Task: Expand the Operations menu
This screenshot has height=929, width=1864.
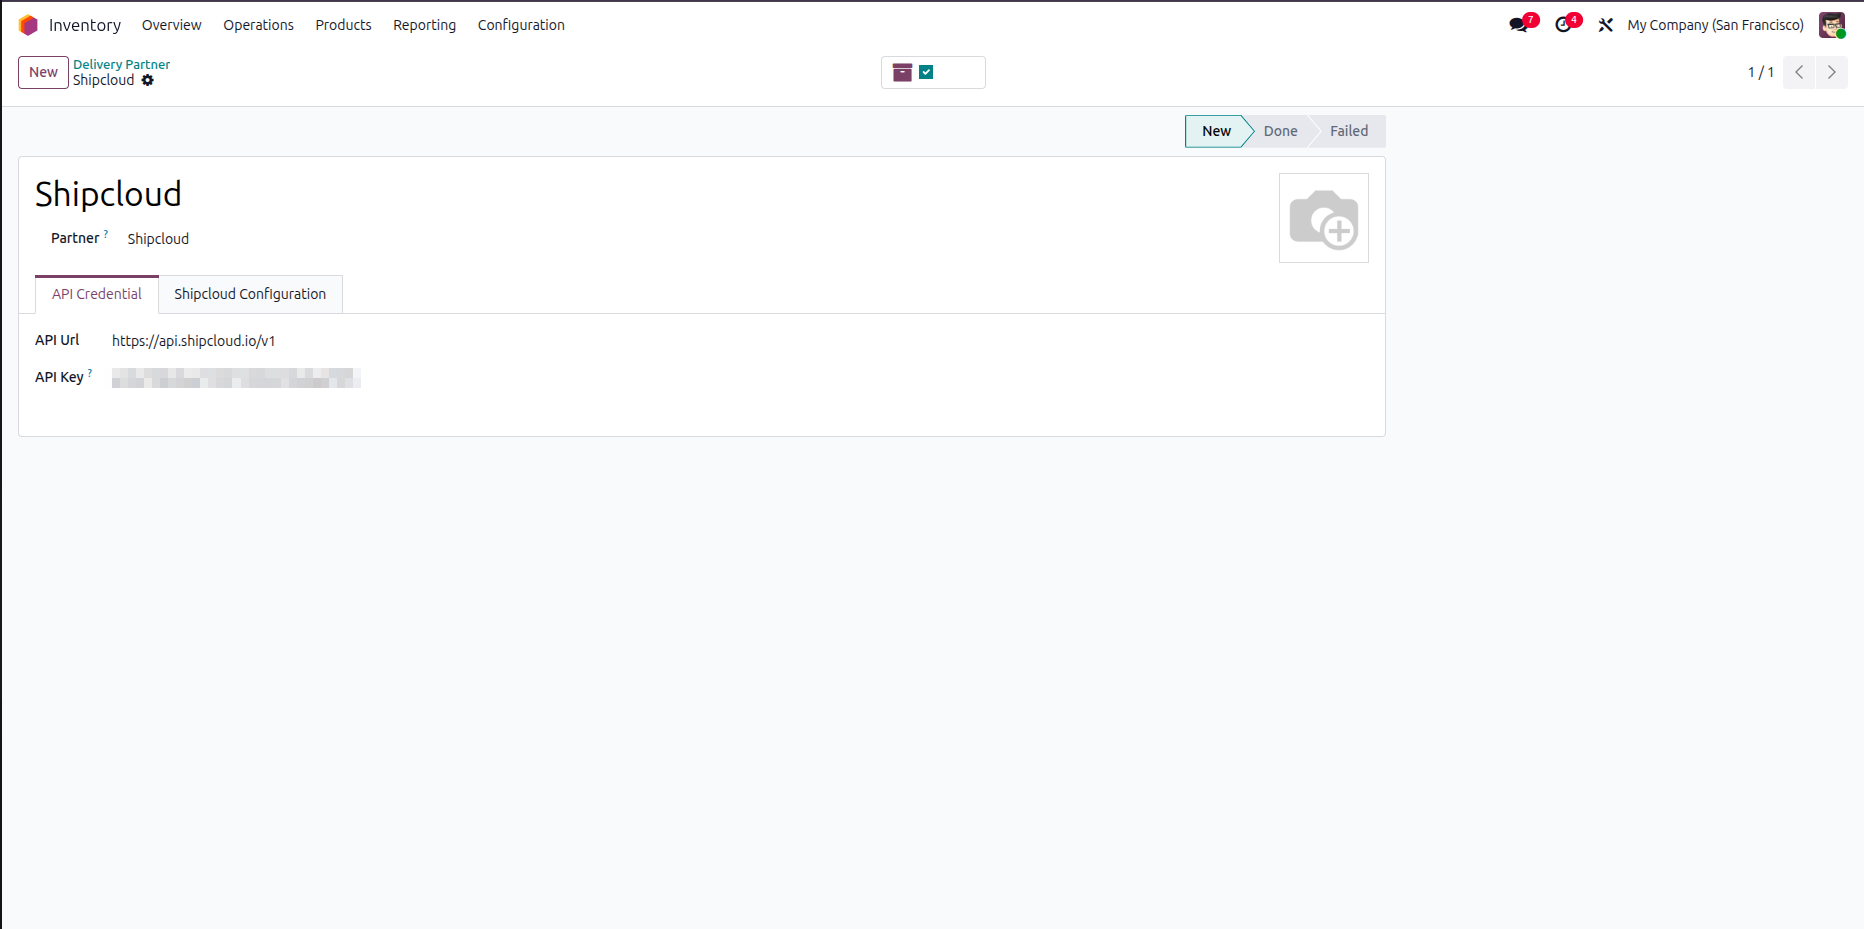Action: click(x=258, y=25)
